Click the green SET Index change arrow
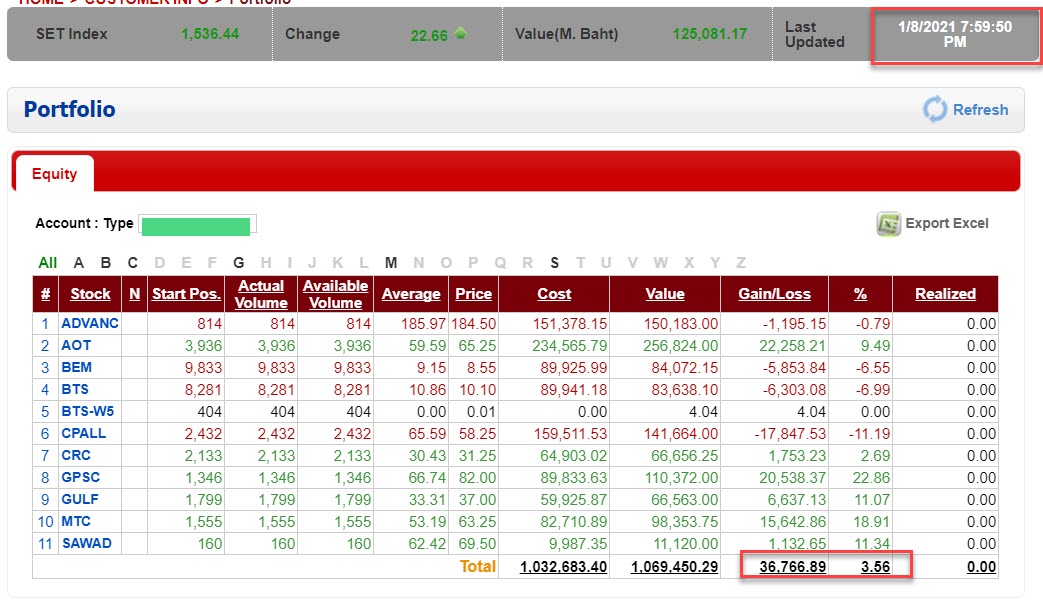Viewport: 1043px width, 602px height. (x=460, y=33)
